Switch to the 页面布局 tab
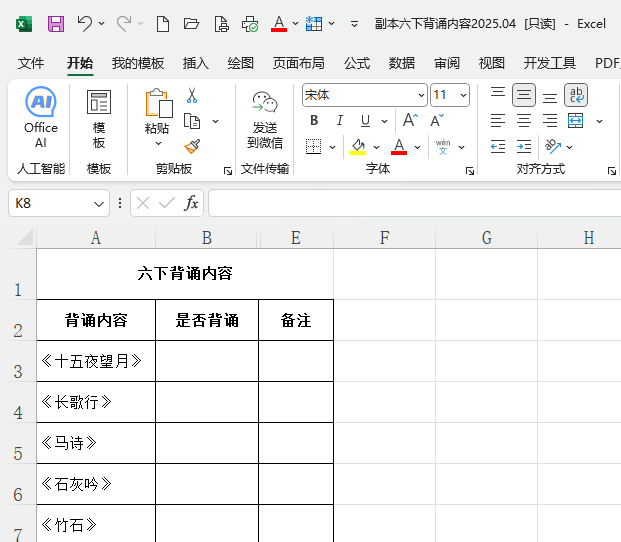 tap(299, 63)
